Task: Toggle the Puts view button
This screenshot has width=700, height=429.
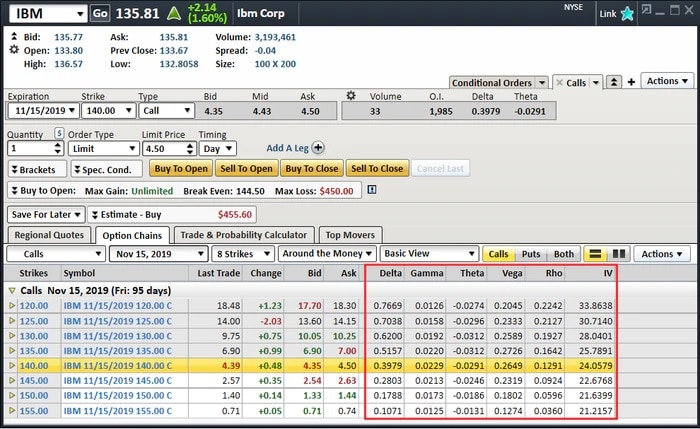Action: tap(530, 255)
